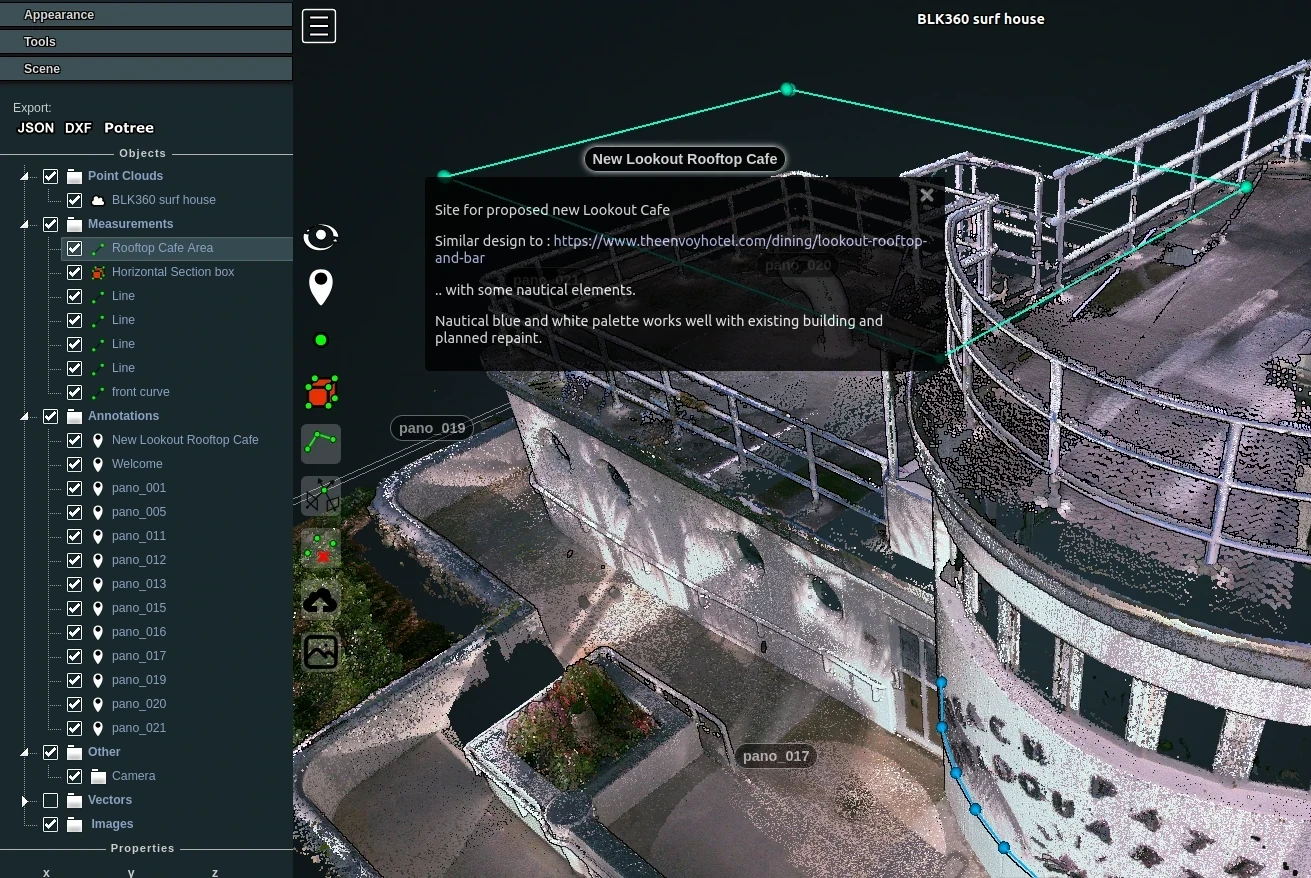Click the pano_019 annotation label in viewer
1311x878 pixels.
432,428
